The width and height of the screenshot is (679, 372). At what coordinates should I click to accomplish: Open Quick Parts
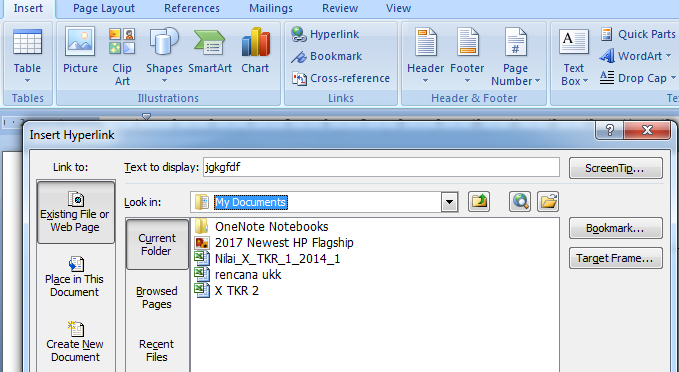pyautogui.click(x=637, y=34)
